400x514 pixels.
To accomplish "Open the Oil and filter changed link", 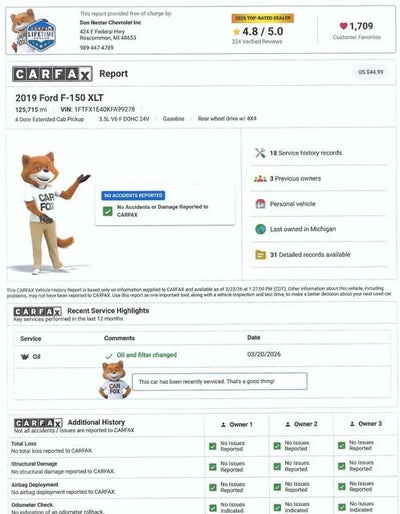I will (x=147, y=355).
